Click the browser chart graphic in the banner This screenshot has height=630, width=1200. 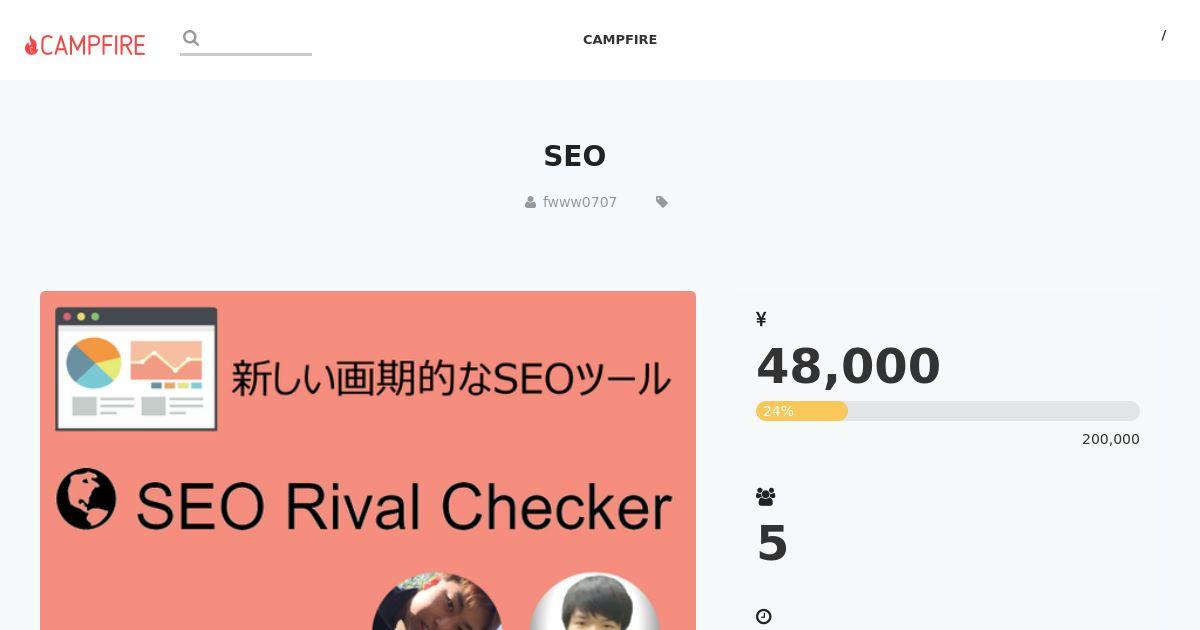pos(136,369)
